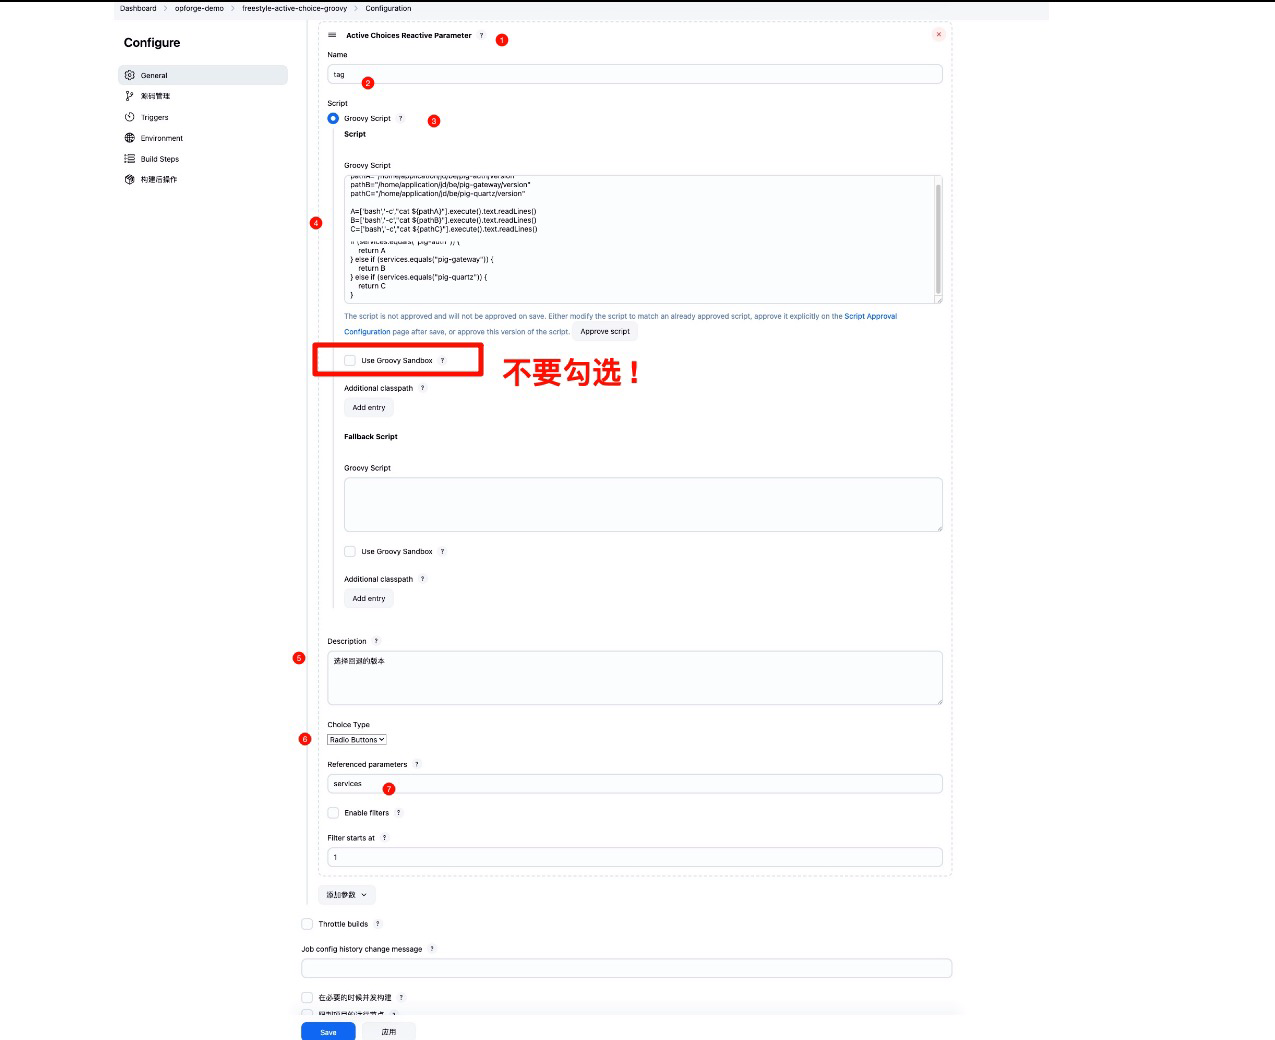The height and width of the screenshot is (1040, 1275).
Task: Delete the Active Choices Reactive Parameter block
Action: pos(938,35)
